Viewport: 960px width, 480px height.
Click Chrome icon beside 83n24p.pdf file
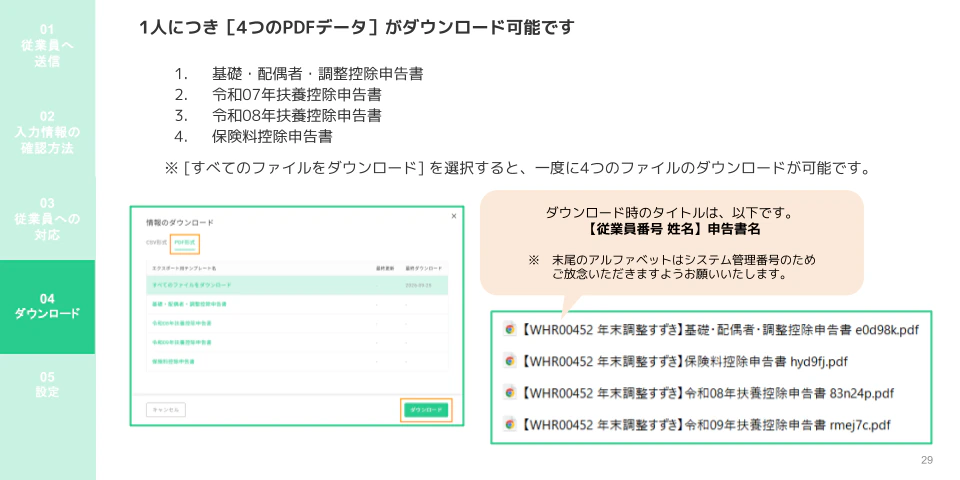509,393
